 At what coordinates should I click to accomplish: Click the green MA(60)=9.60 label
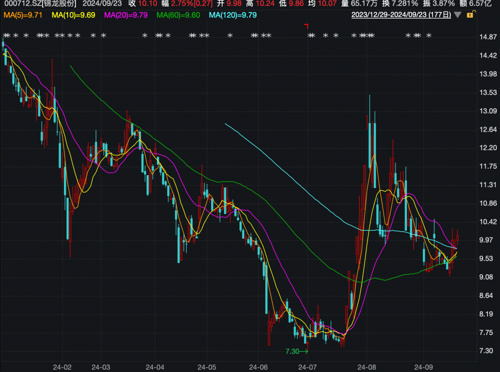tap(178, 15)
